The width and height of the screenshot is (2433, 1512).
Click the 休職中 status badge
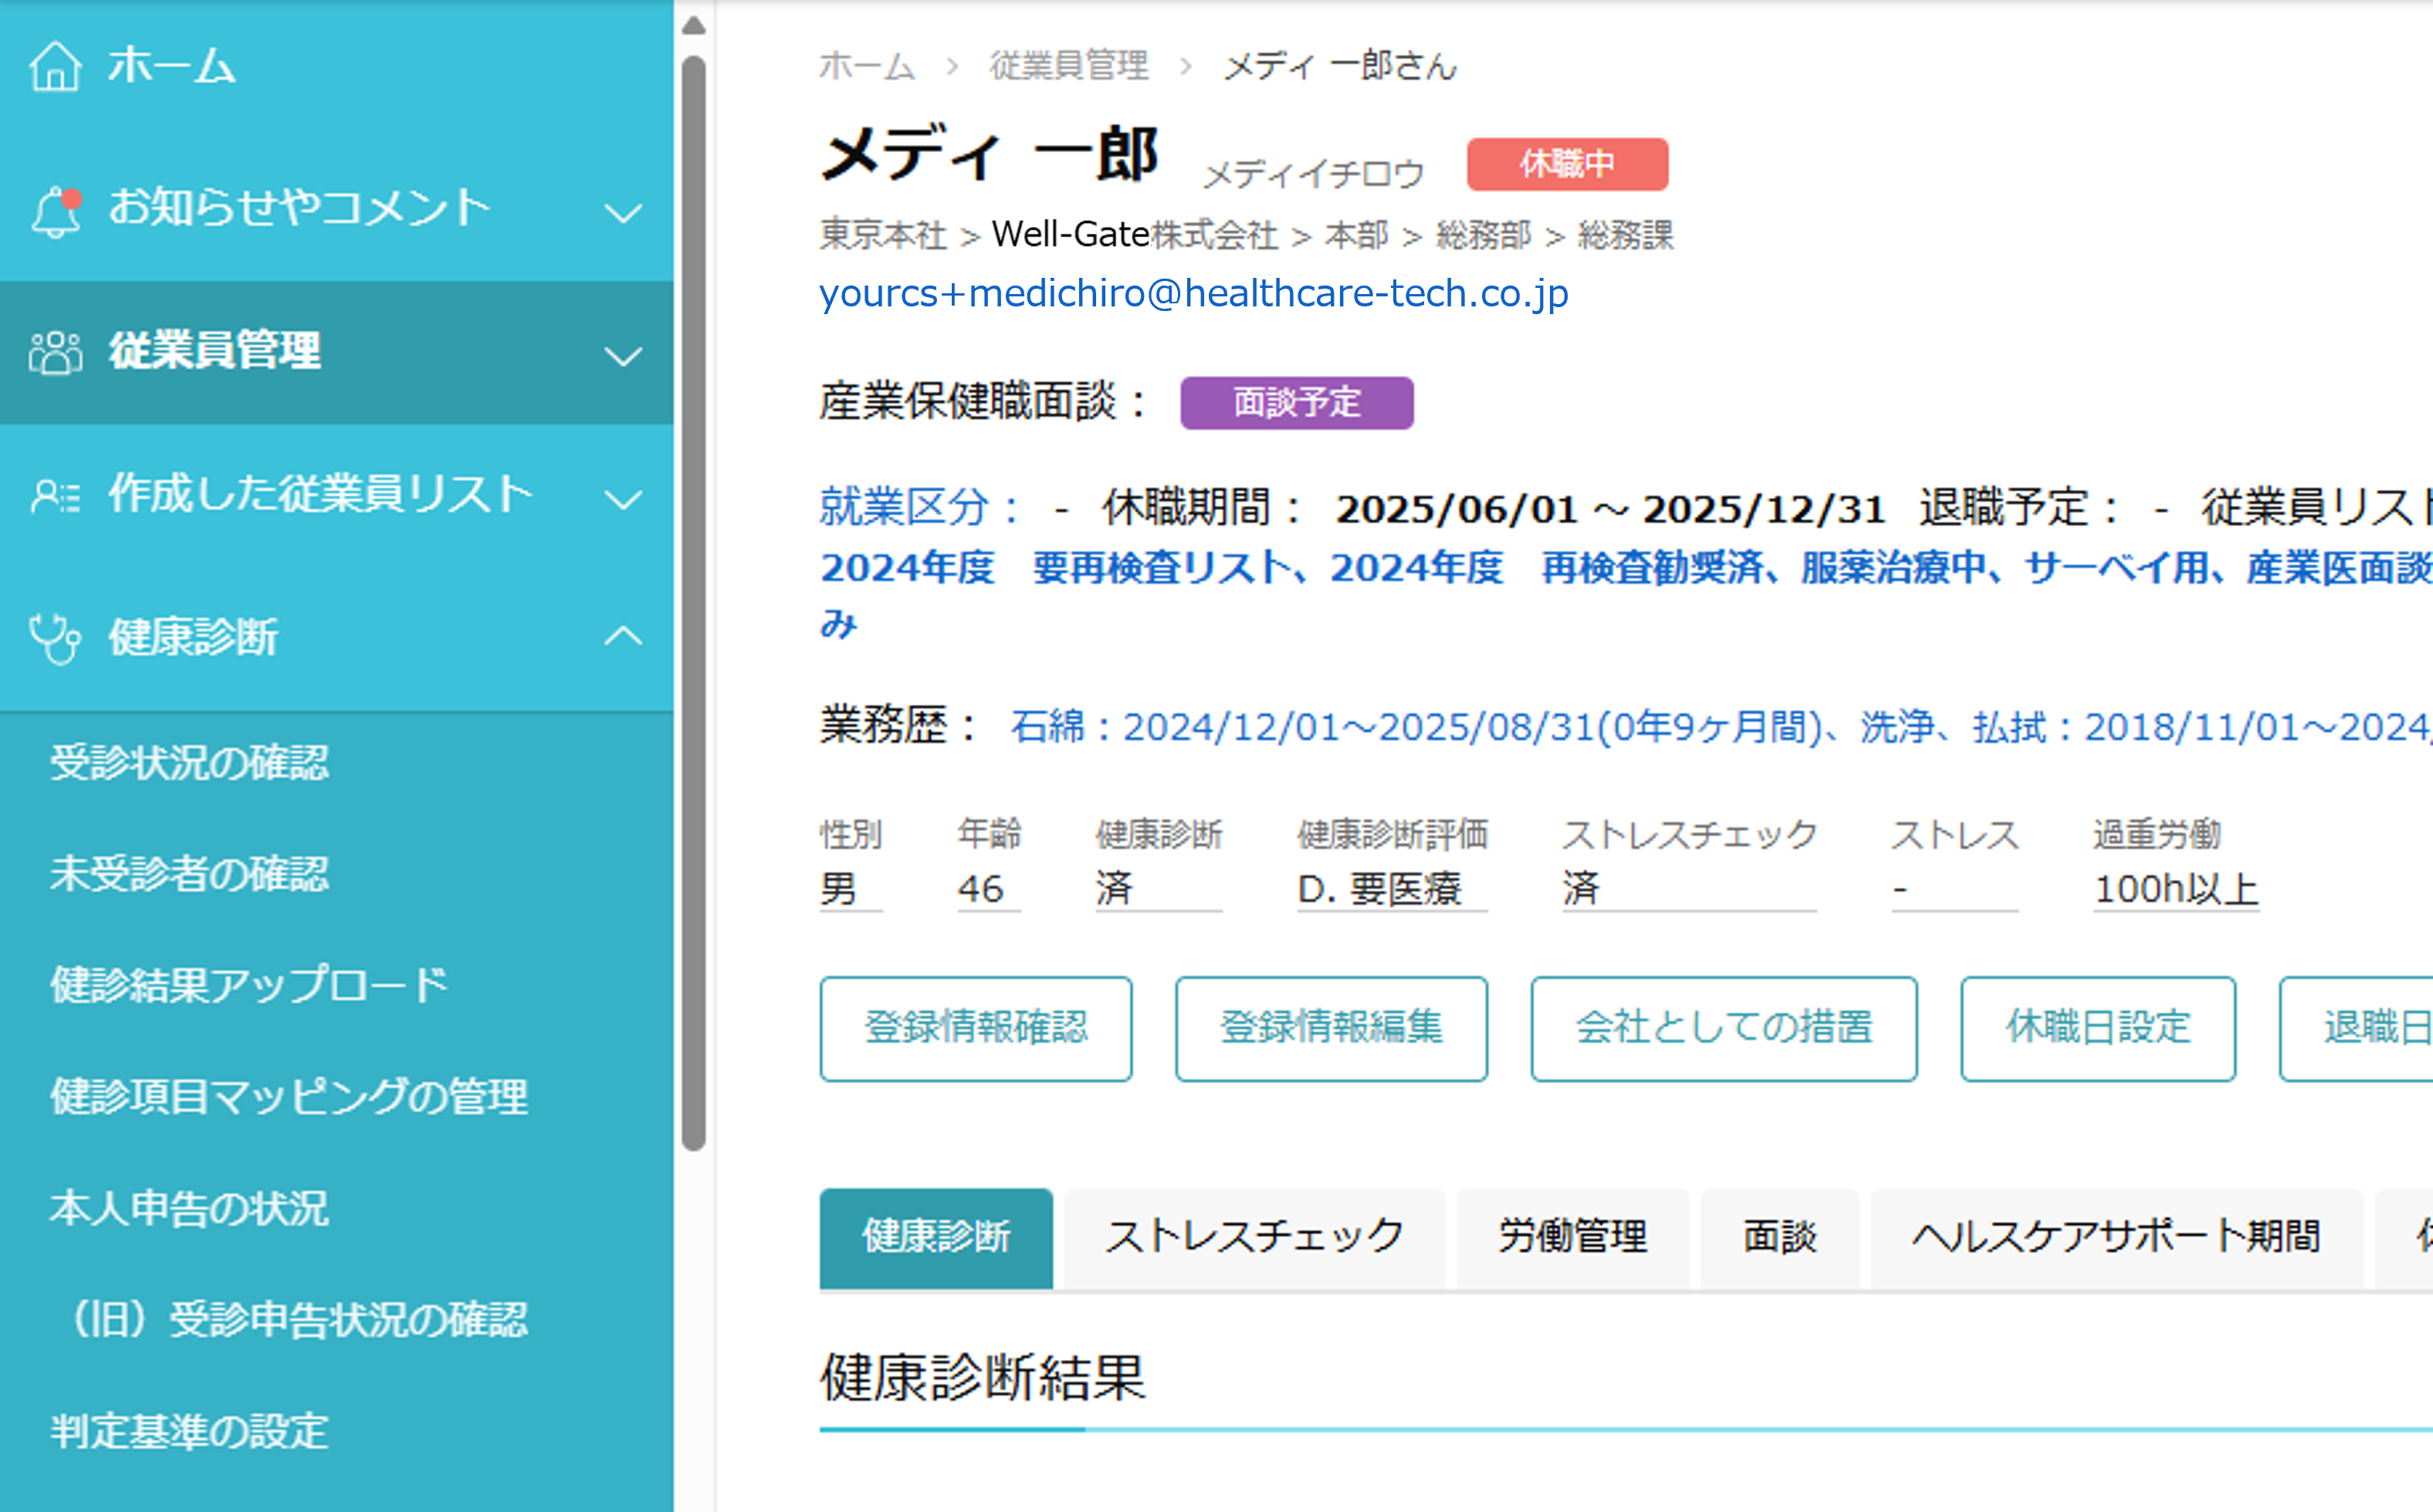(x=1567, y=164)
